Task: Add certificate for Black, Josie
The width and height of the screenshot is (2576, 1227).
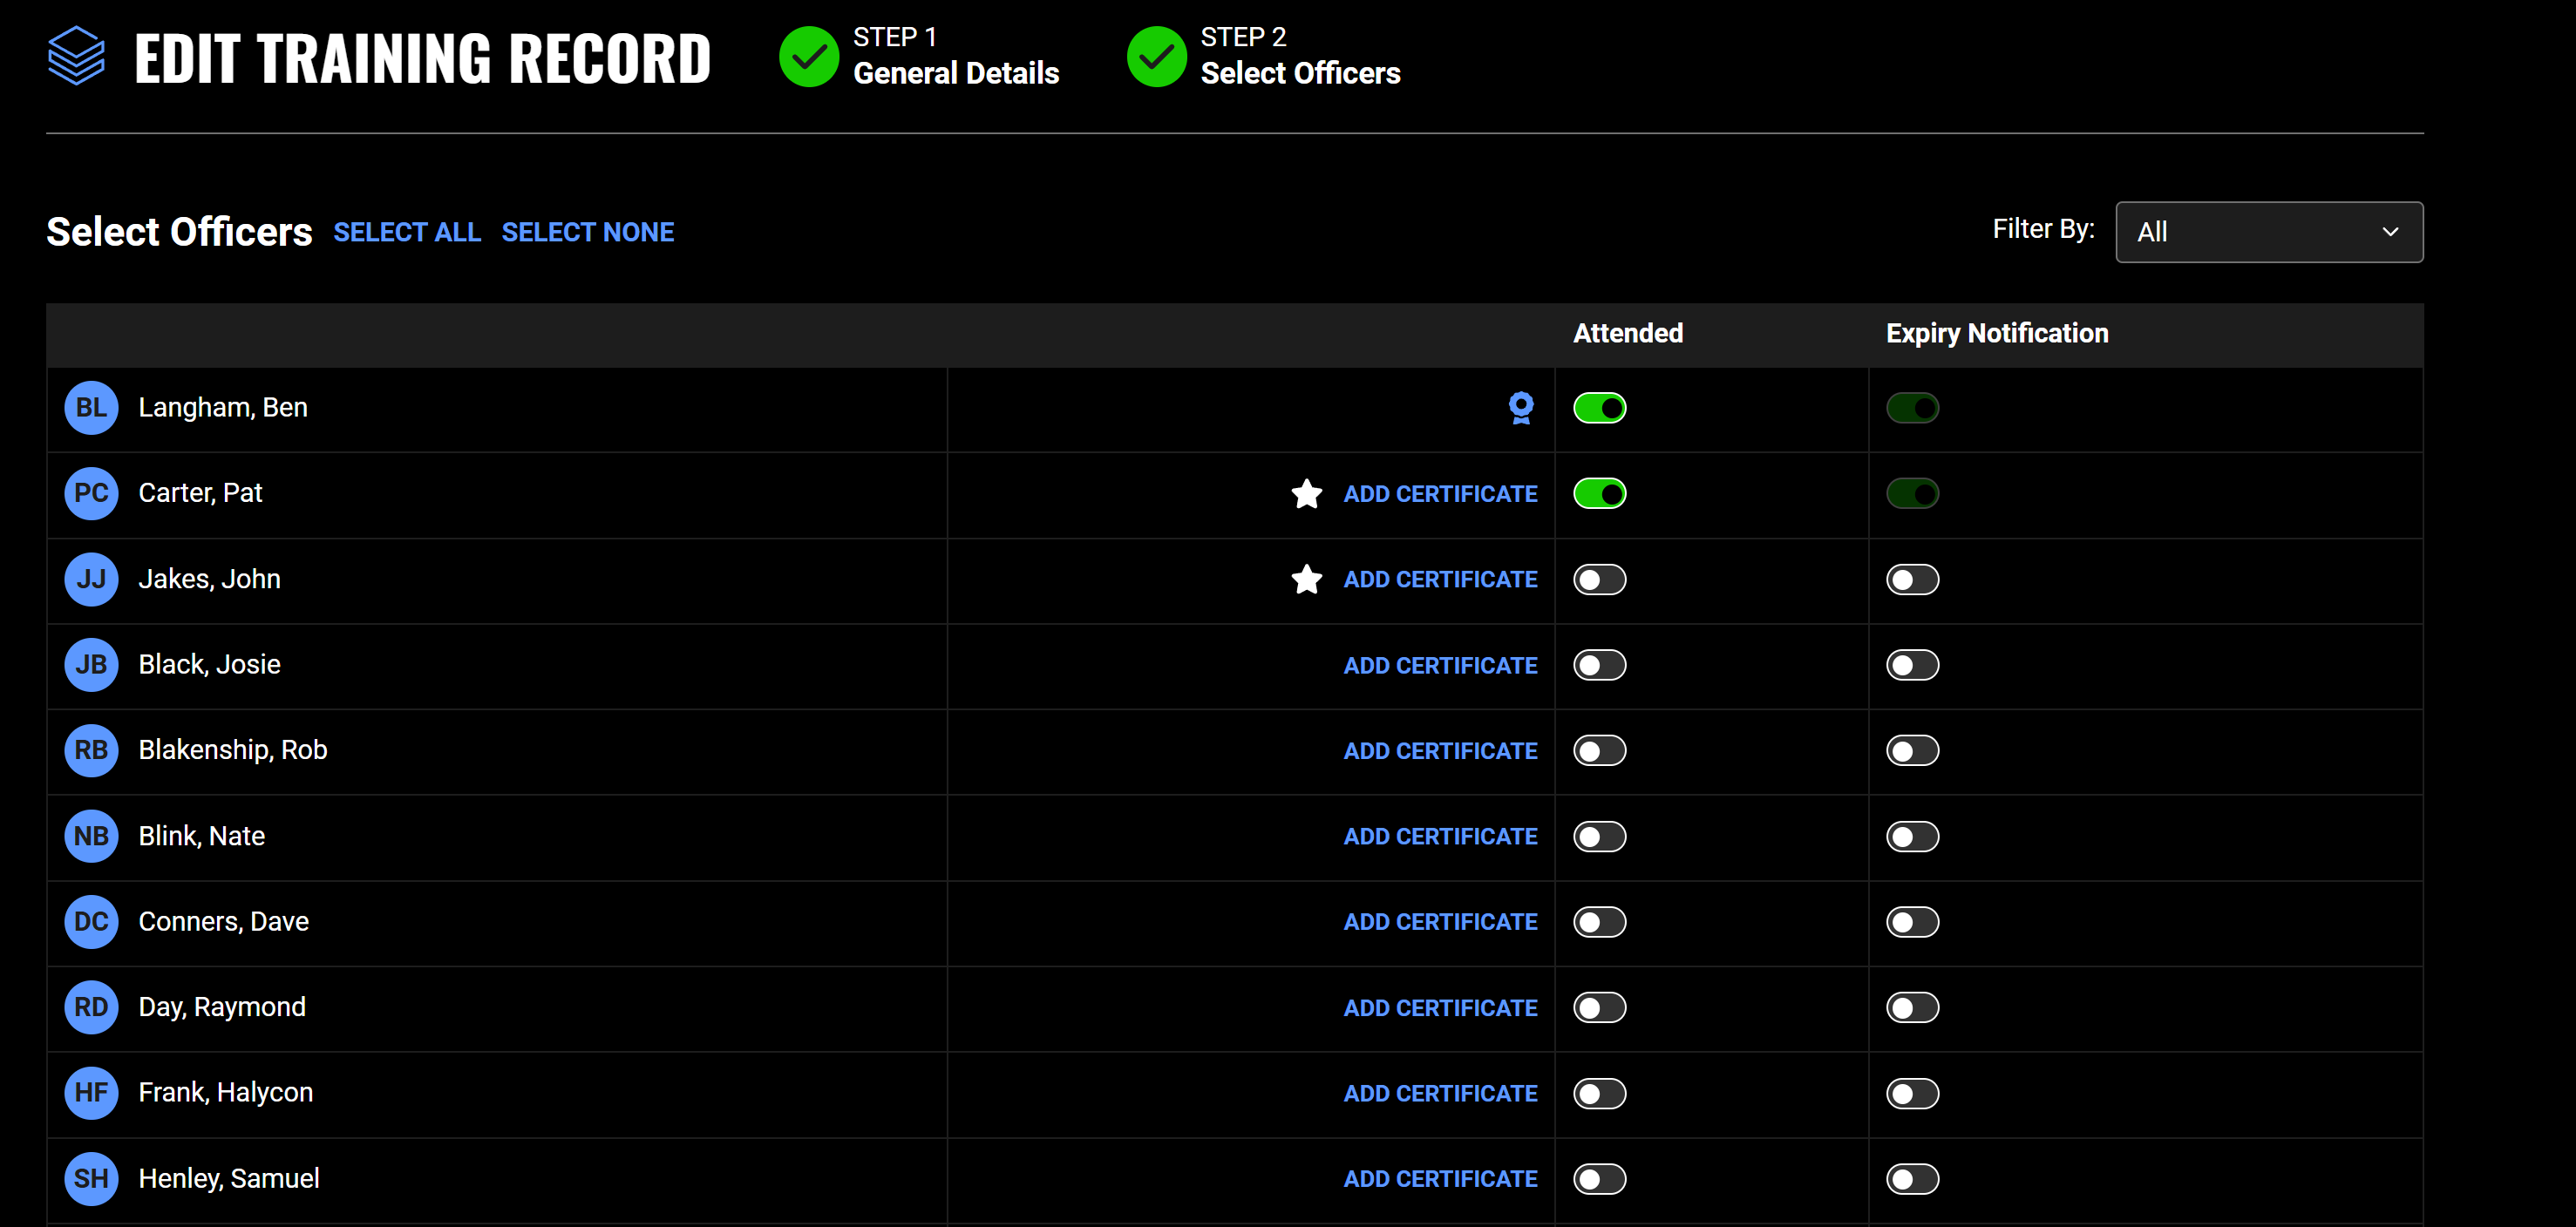Action: pyautogui.click(x=1440, y=665)
